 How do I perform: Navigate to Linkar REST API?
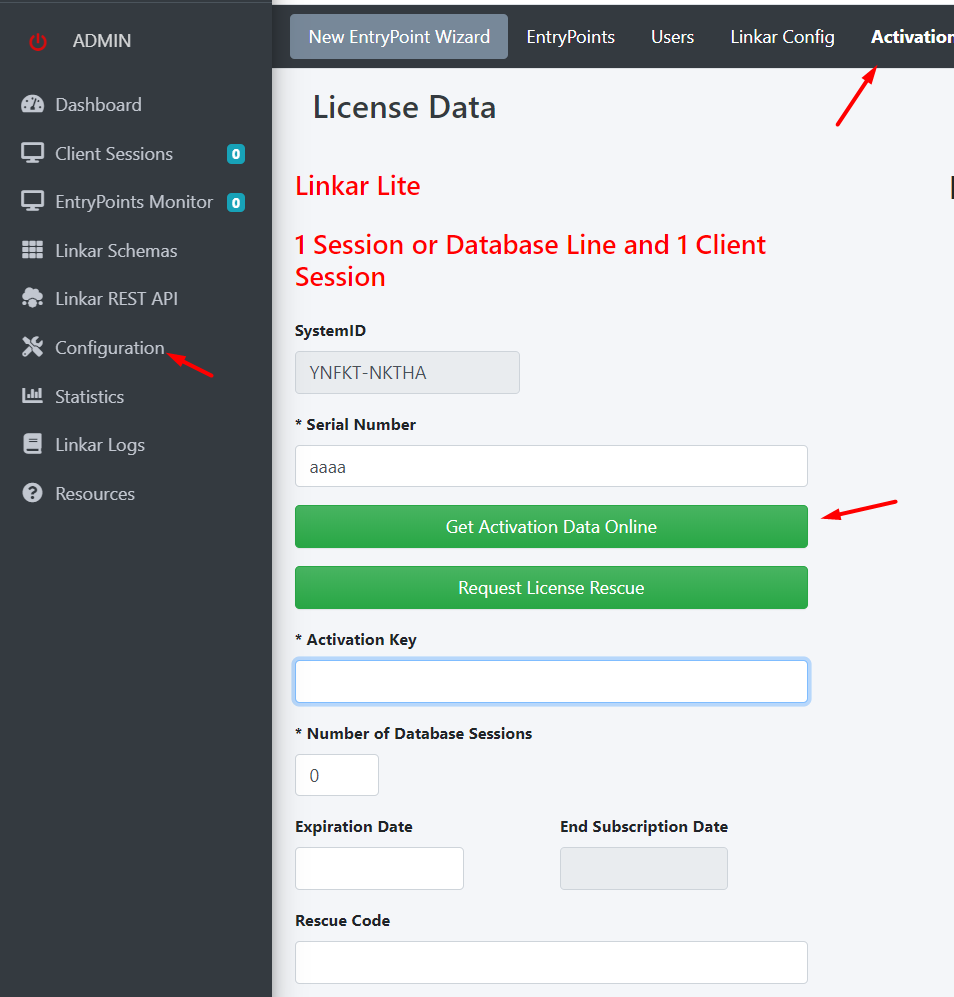116,299
